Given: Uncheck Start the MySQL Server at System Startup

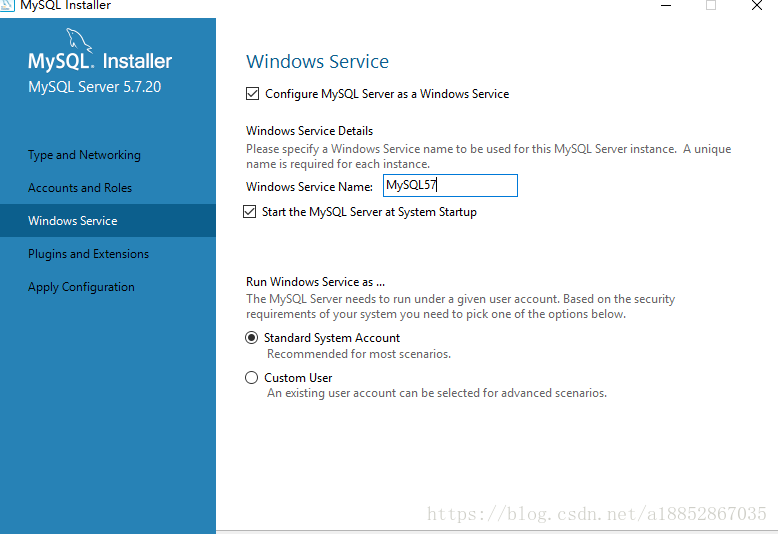Looking at the screenshot, I should coord(249,211).
